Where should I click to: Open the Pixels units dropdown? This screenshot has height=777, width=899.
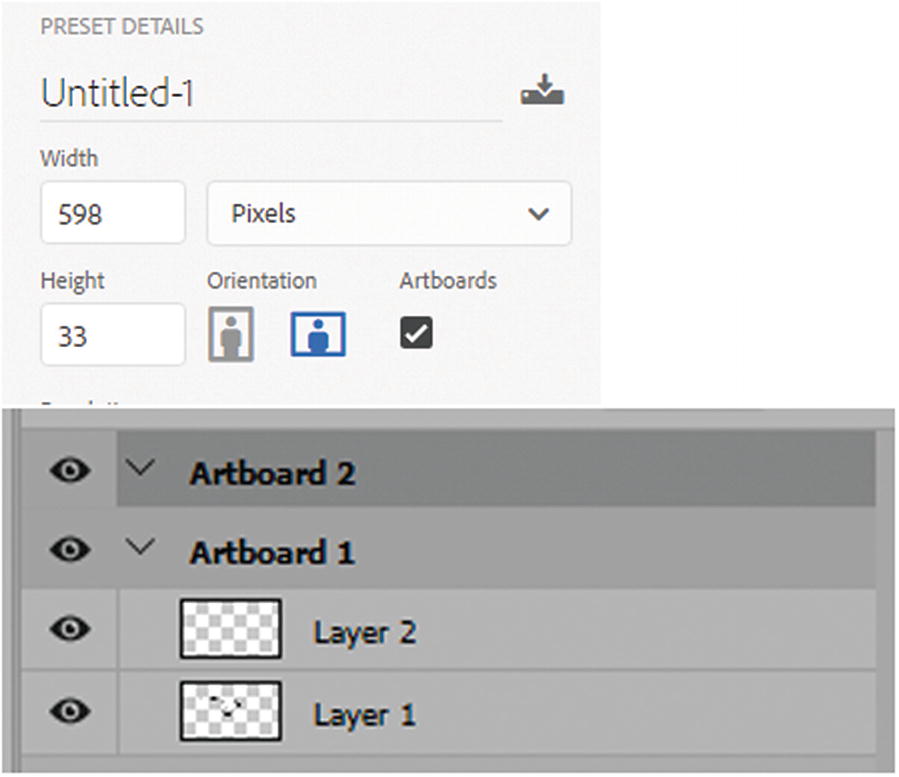[389, 213]
